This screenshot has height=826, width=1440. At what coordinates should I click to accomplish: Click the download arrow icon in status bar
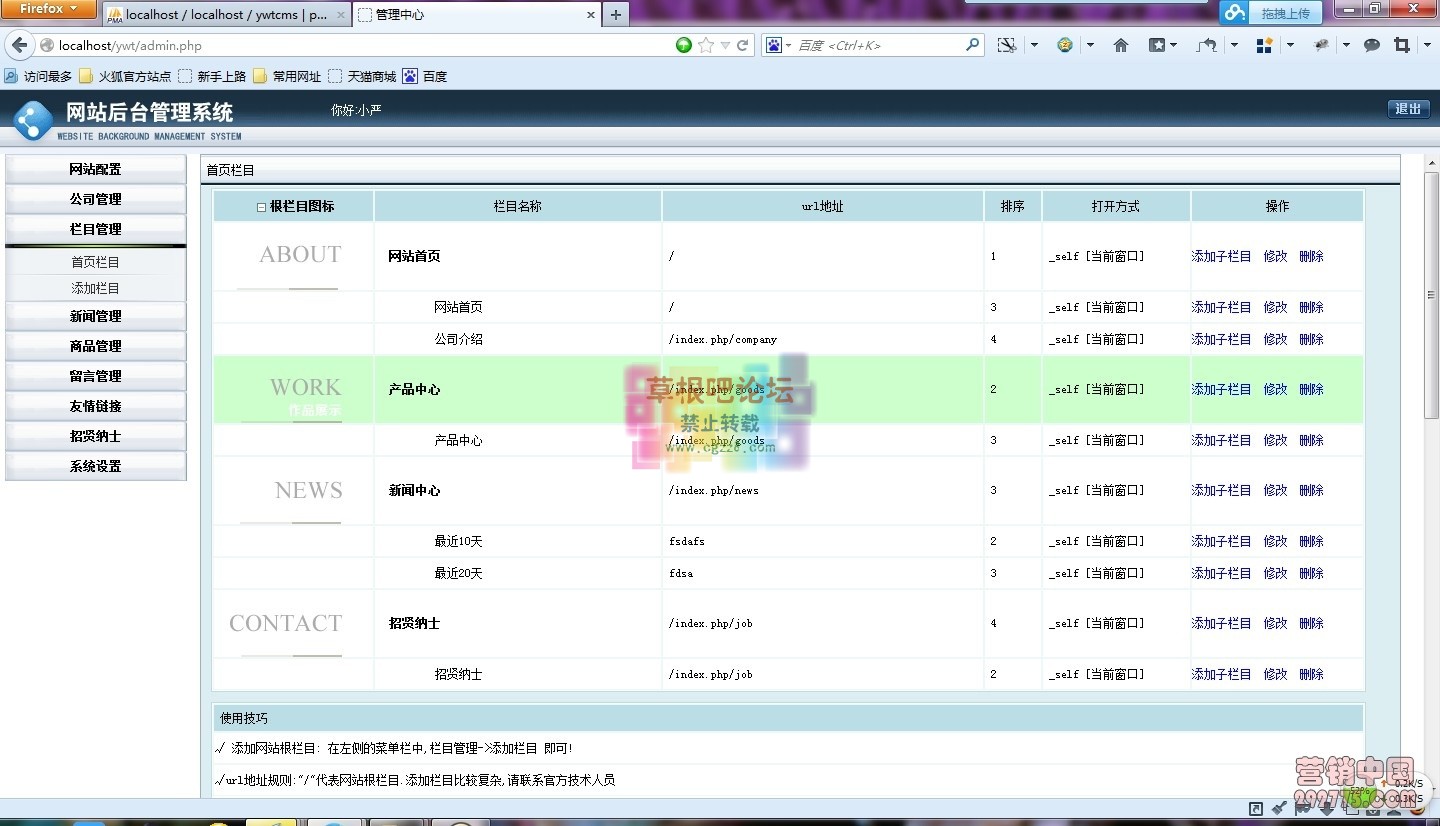(1326, 808)
